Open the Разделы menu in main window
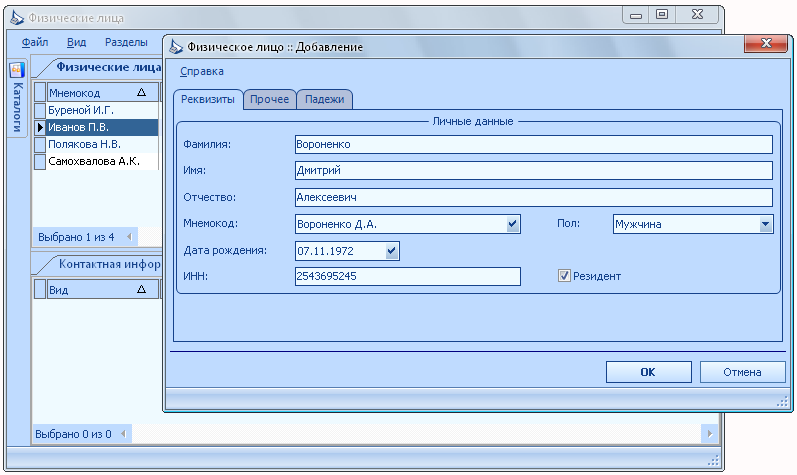 point(126,42)
